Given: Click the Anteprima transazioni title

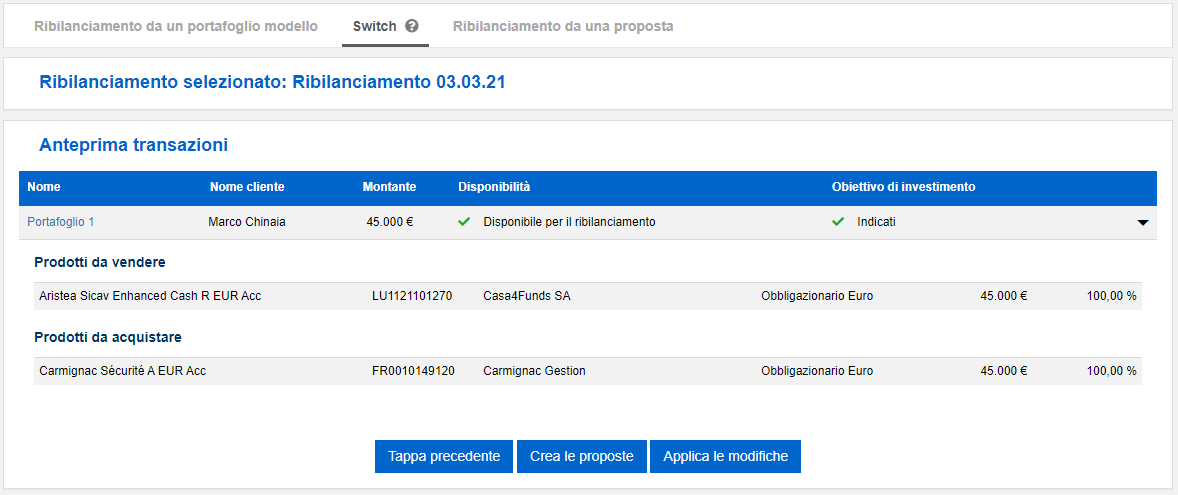Looking at the screenshot, I should click(x=134, y=145).
